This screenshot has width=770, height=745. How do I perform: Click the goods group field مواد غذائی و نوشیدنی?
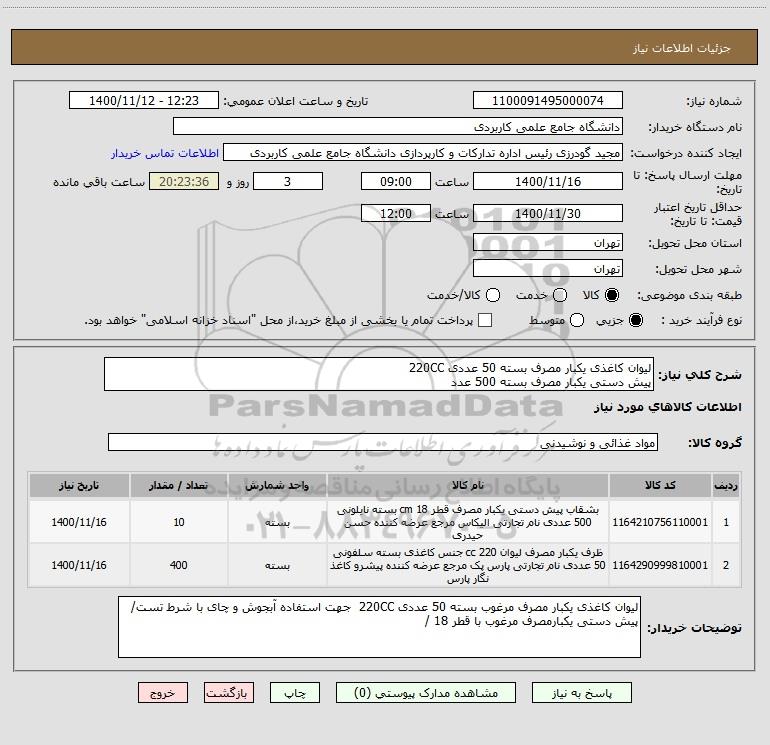pyautogui.click(x=383, y=442)
